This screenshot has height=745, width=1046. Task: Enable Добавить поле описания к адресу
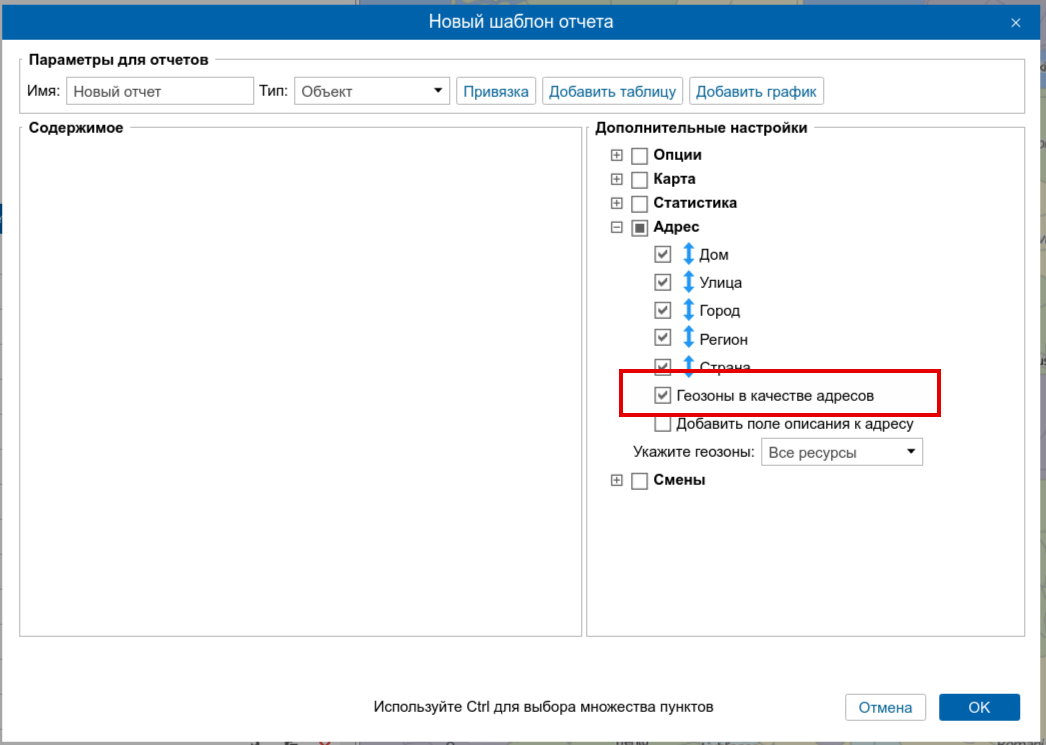[662, 424]
